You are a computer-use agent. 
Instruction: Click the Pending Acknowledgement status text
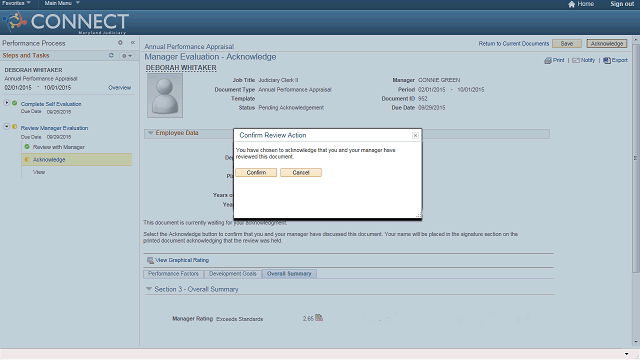291,108
